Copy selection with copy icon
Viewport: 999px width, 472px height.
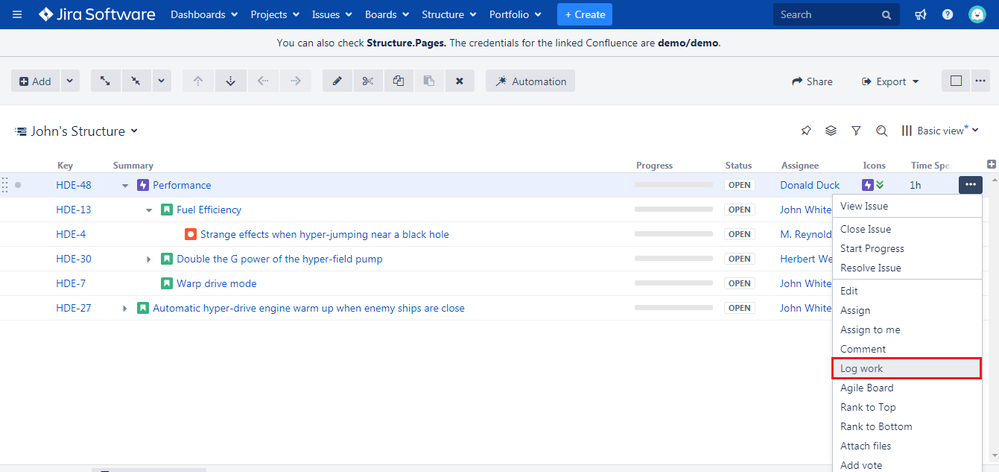(398, 81)
